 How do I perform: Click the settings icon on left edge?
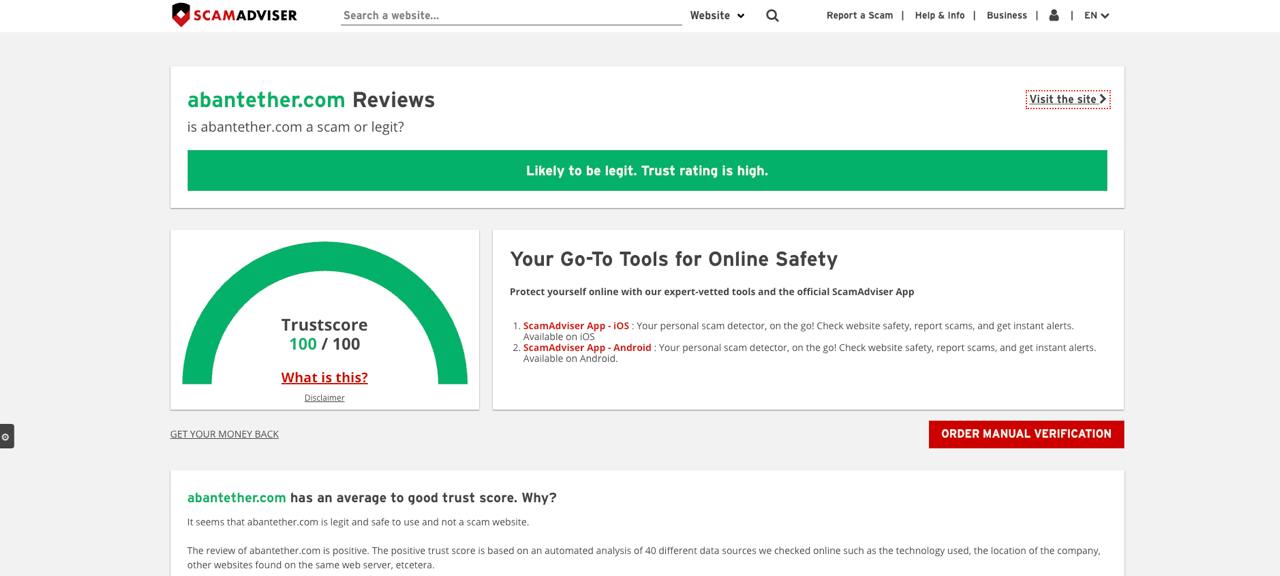coord(6,436)
